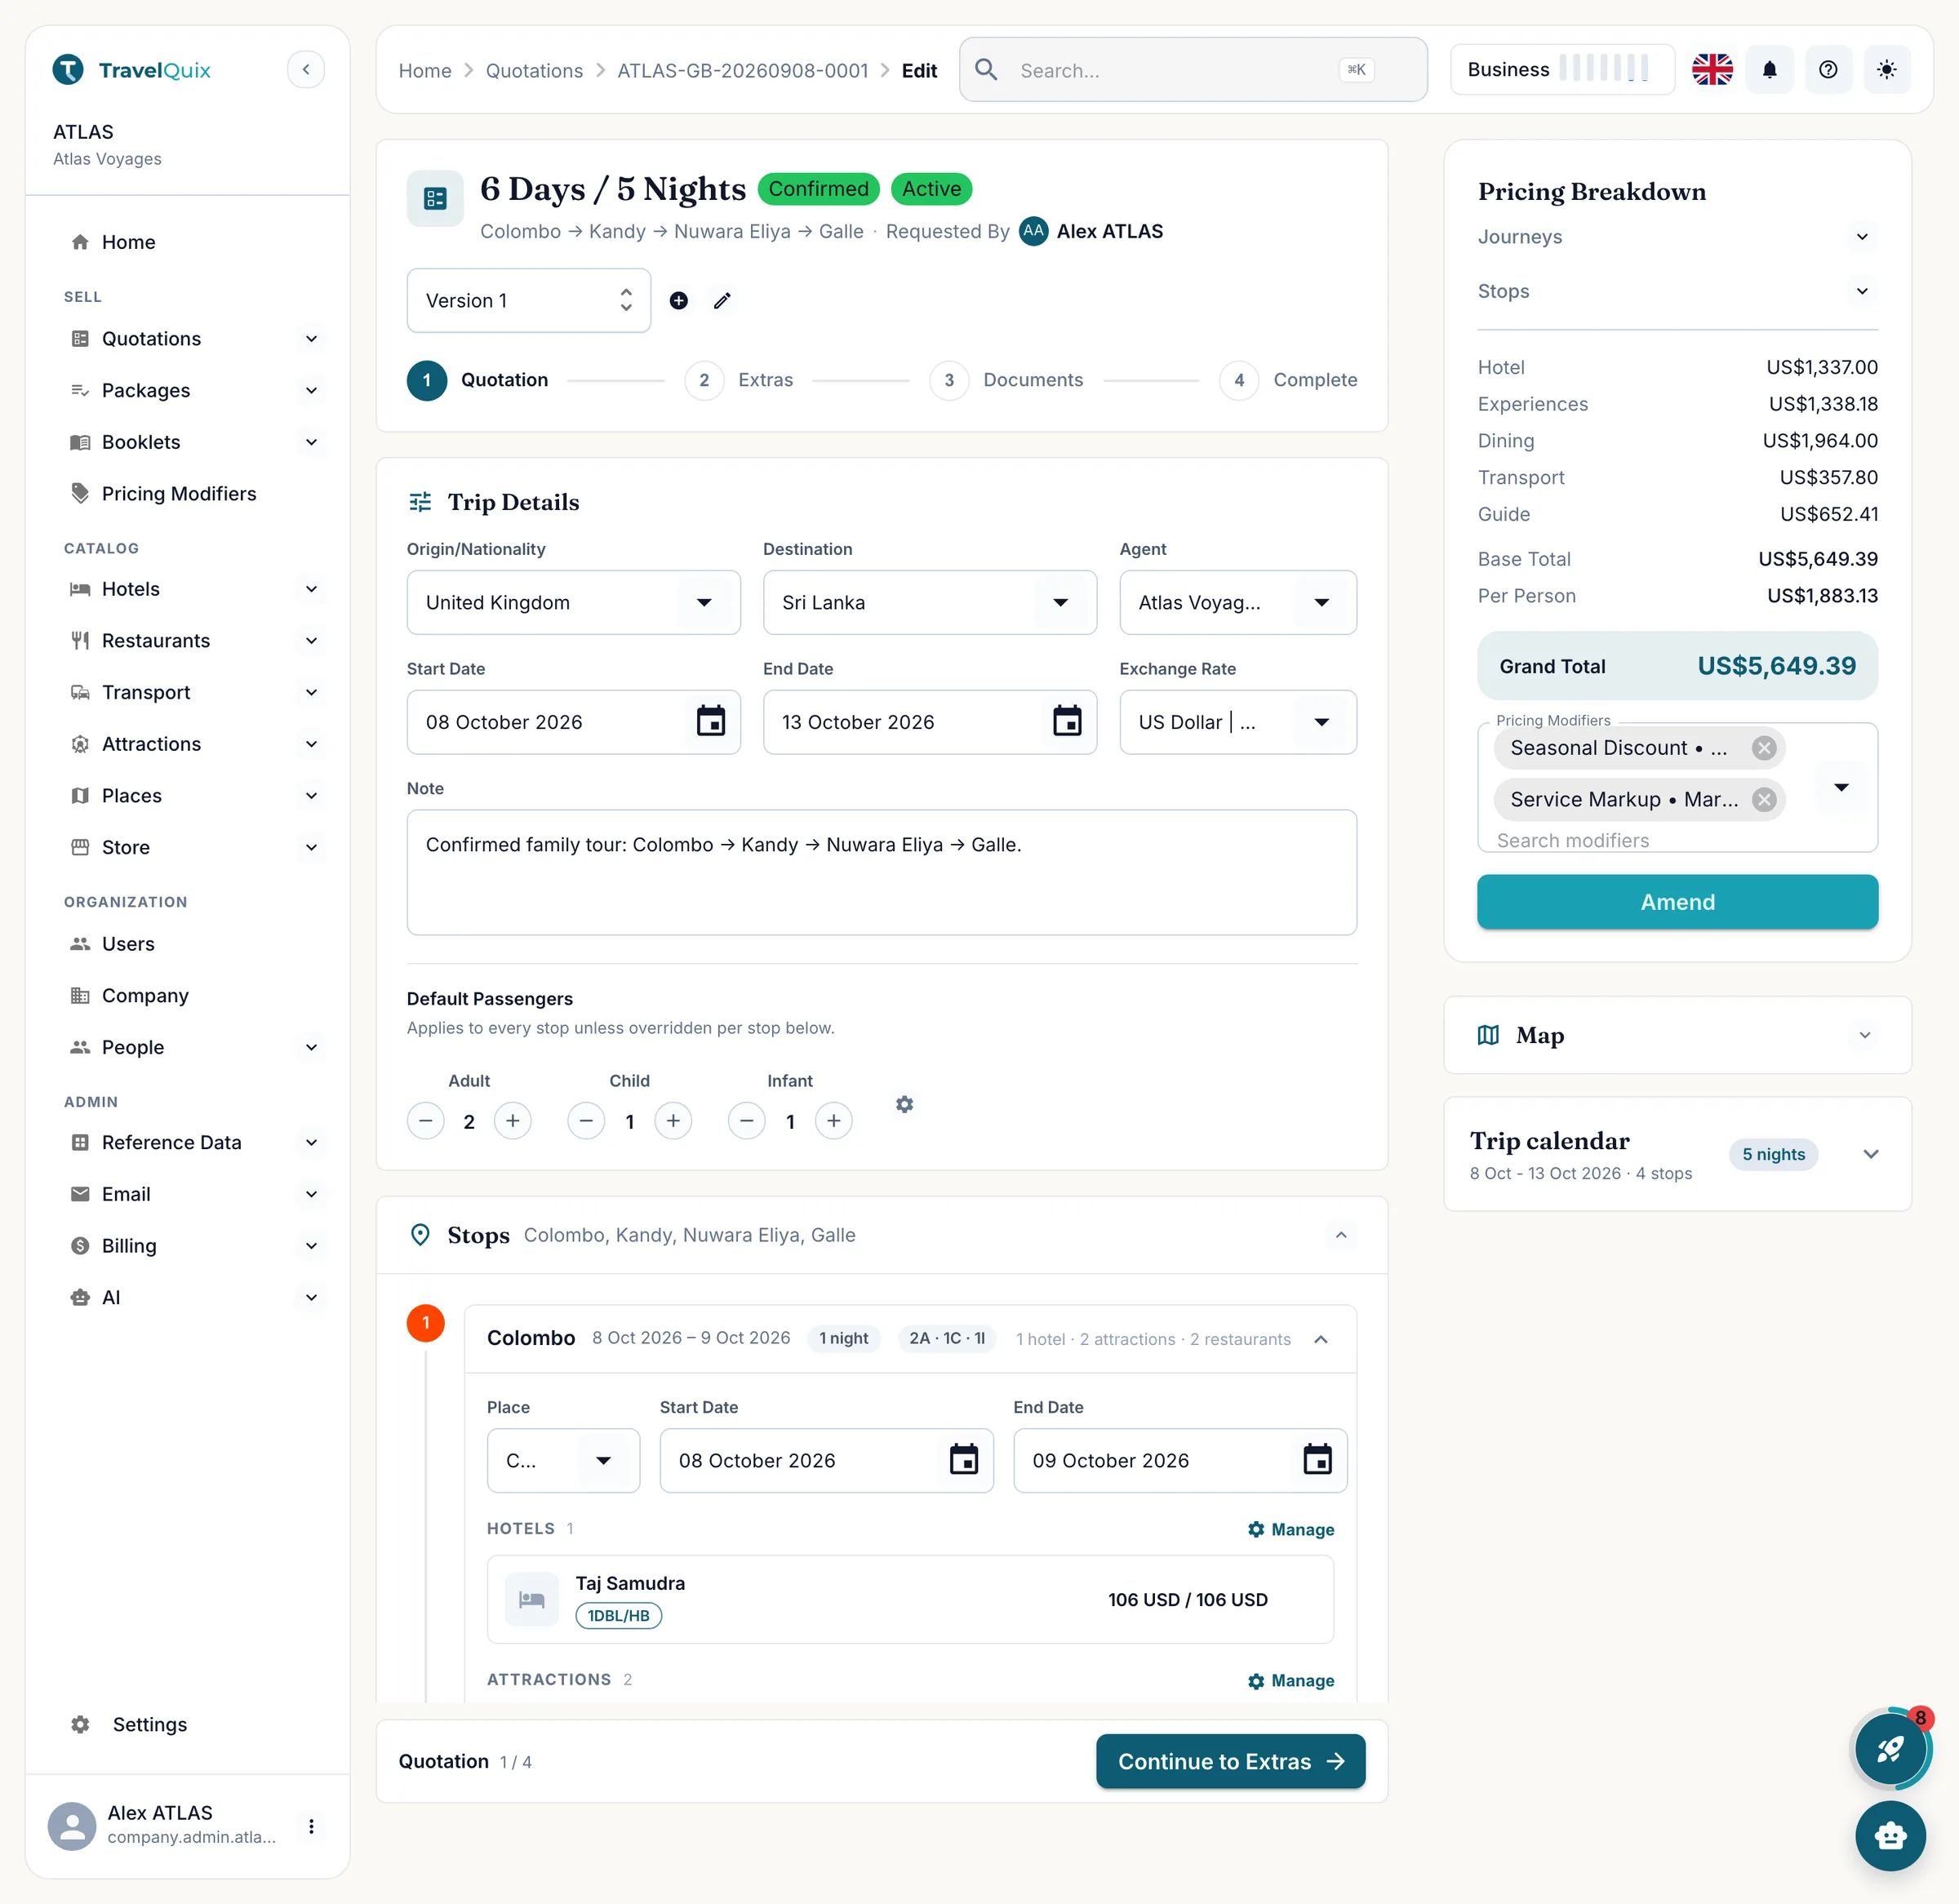
Task: Open Users in the sidebar
Action: point(128,943)
